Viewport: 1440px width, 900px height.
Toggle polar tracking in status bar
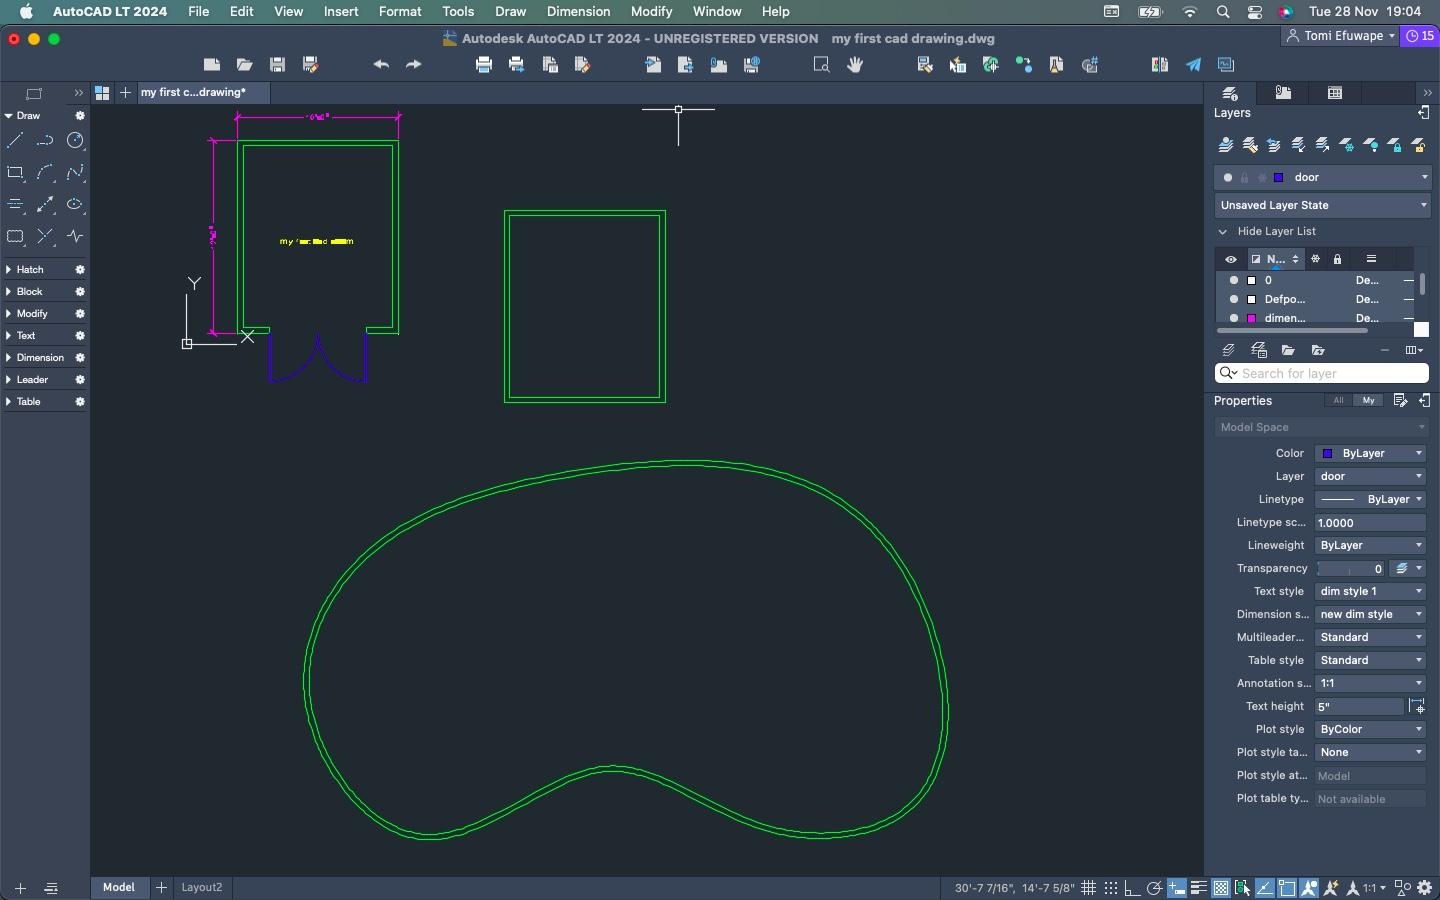(1155, 888)
